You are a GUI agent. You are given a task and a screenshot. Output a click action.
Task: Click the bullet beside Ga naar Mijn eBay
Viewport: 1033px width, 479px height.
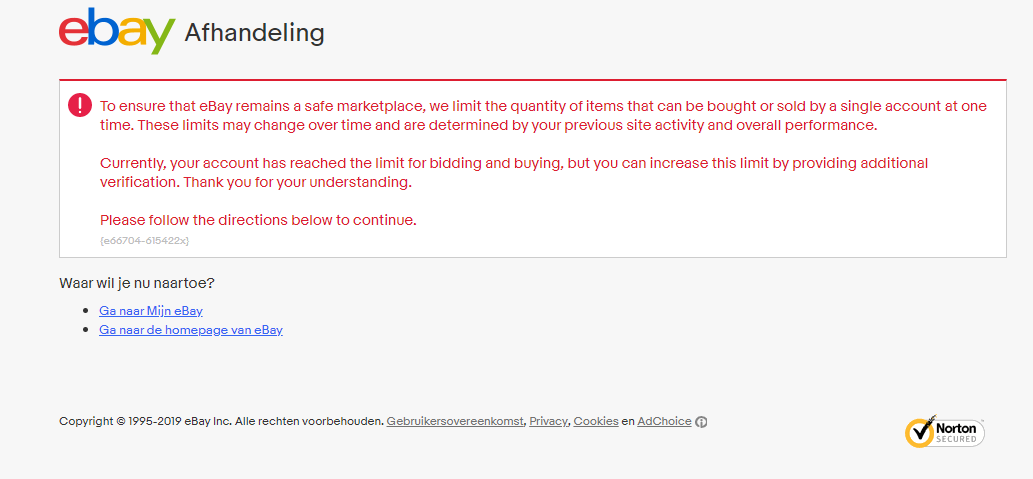86,311
